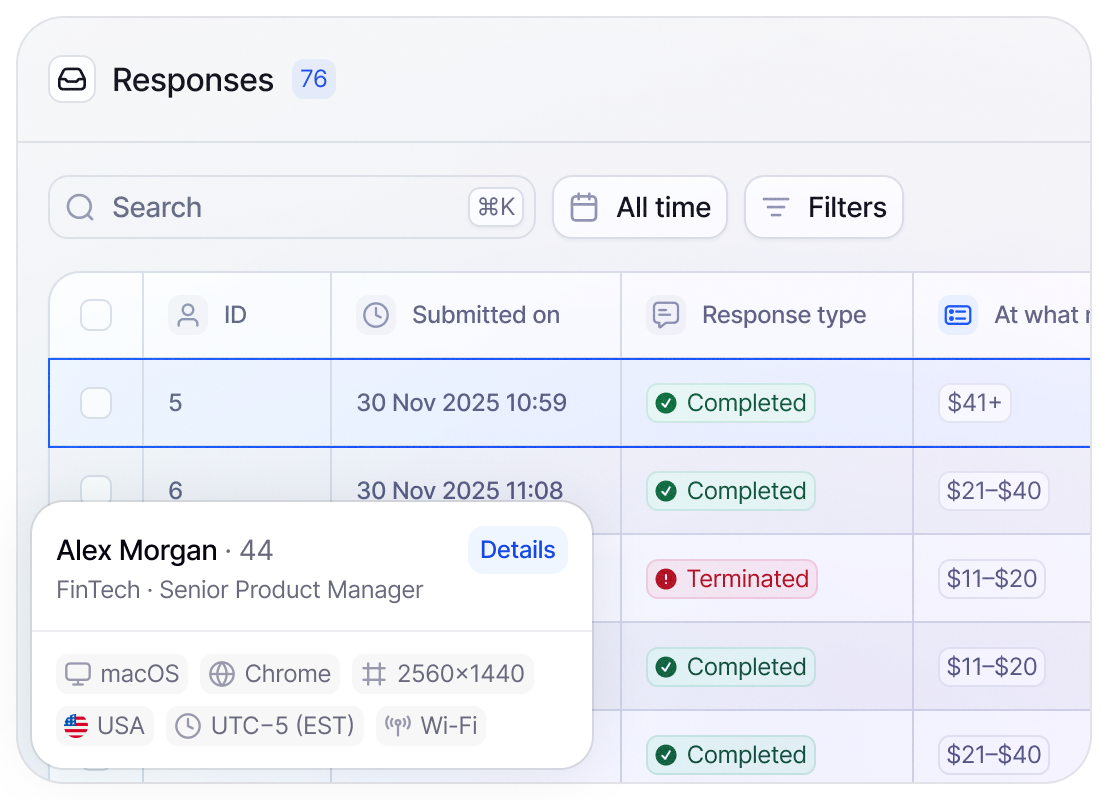The image size is (1108, 800).
Task: Click the clock icon beside Submitted on
Action: point(376,315)
